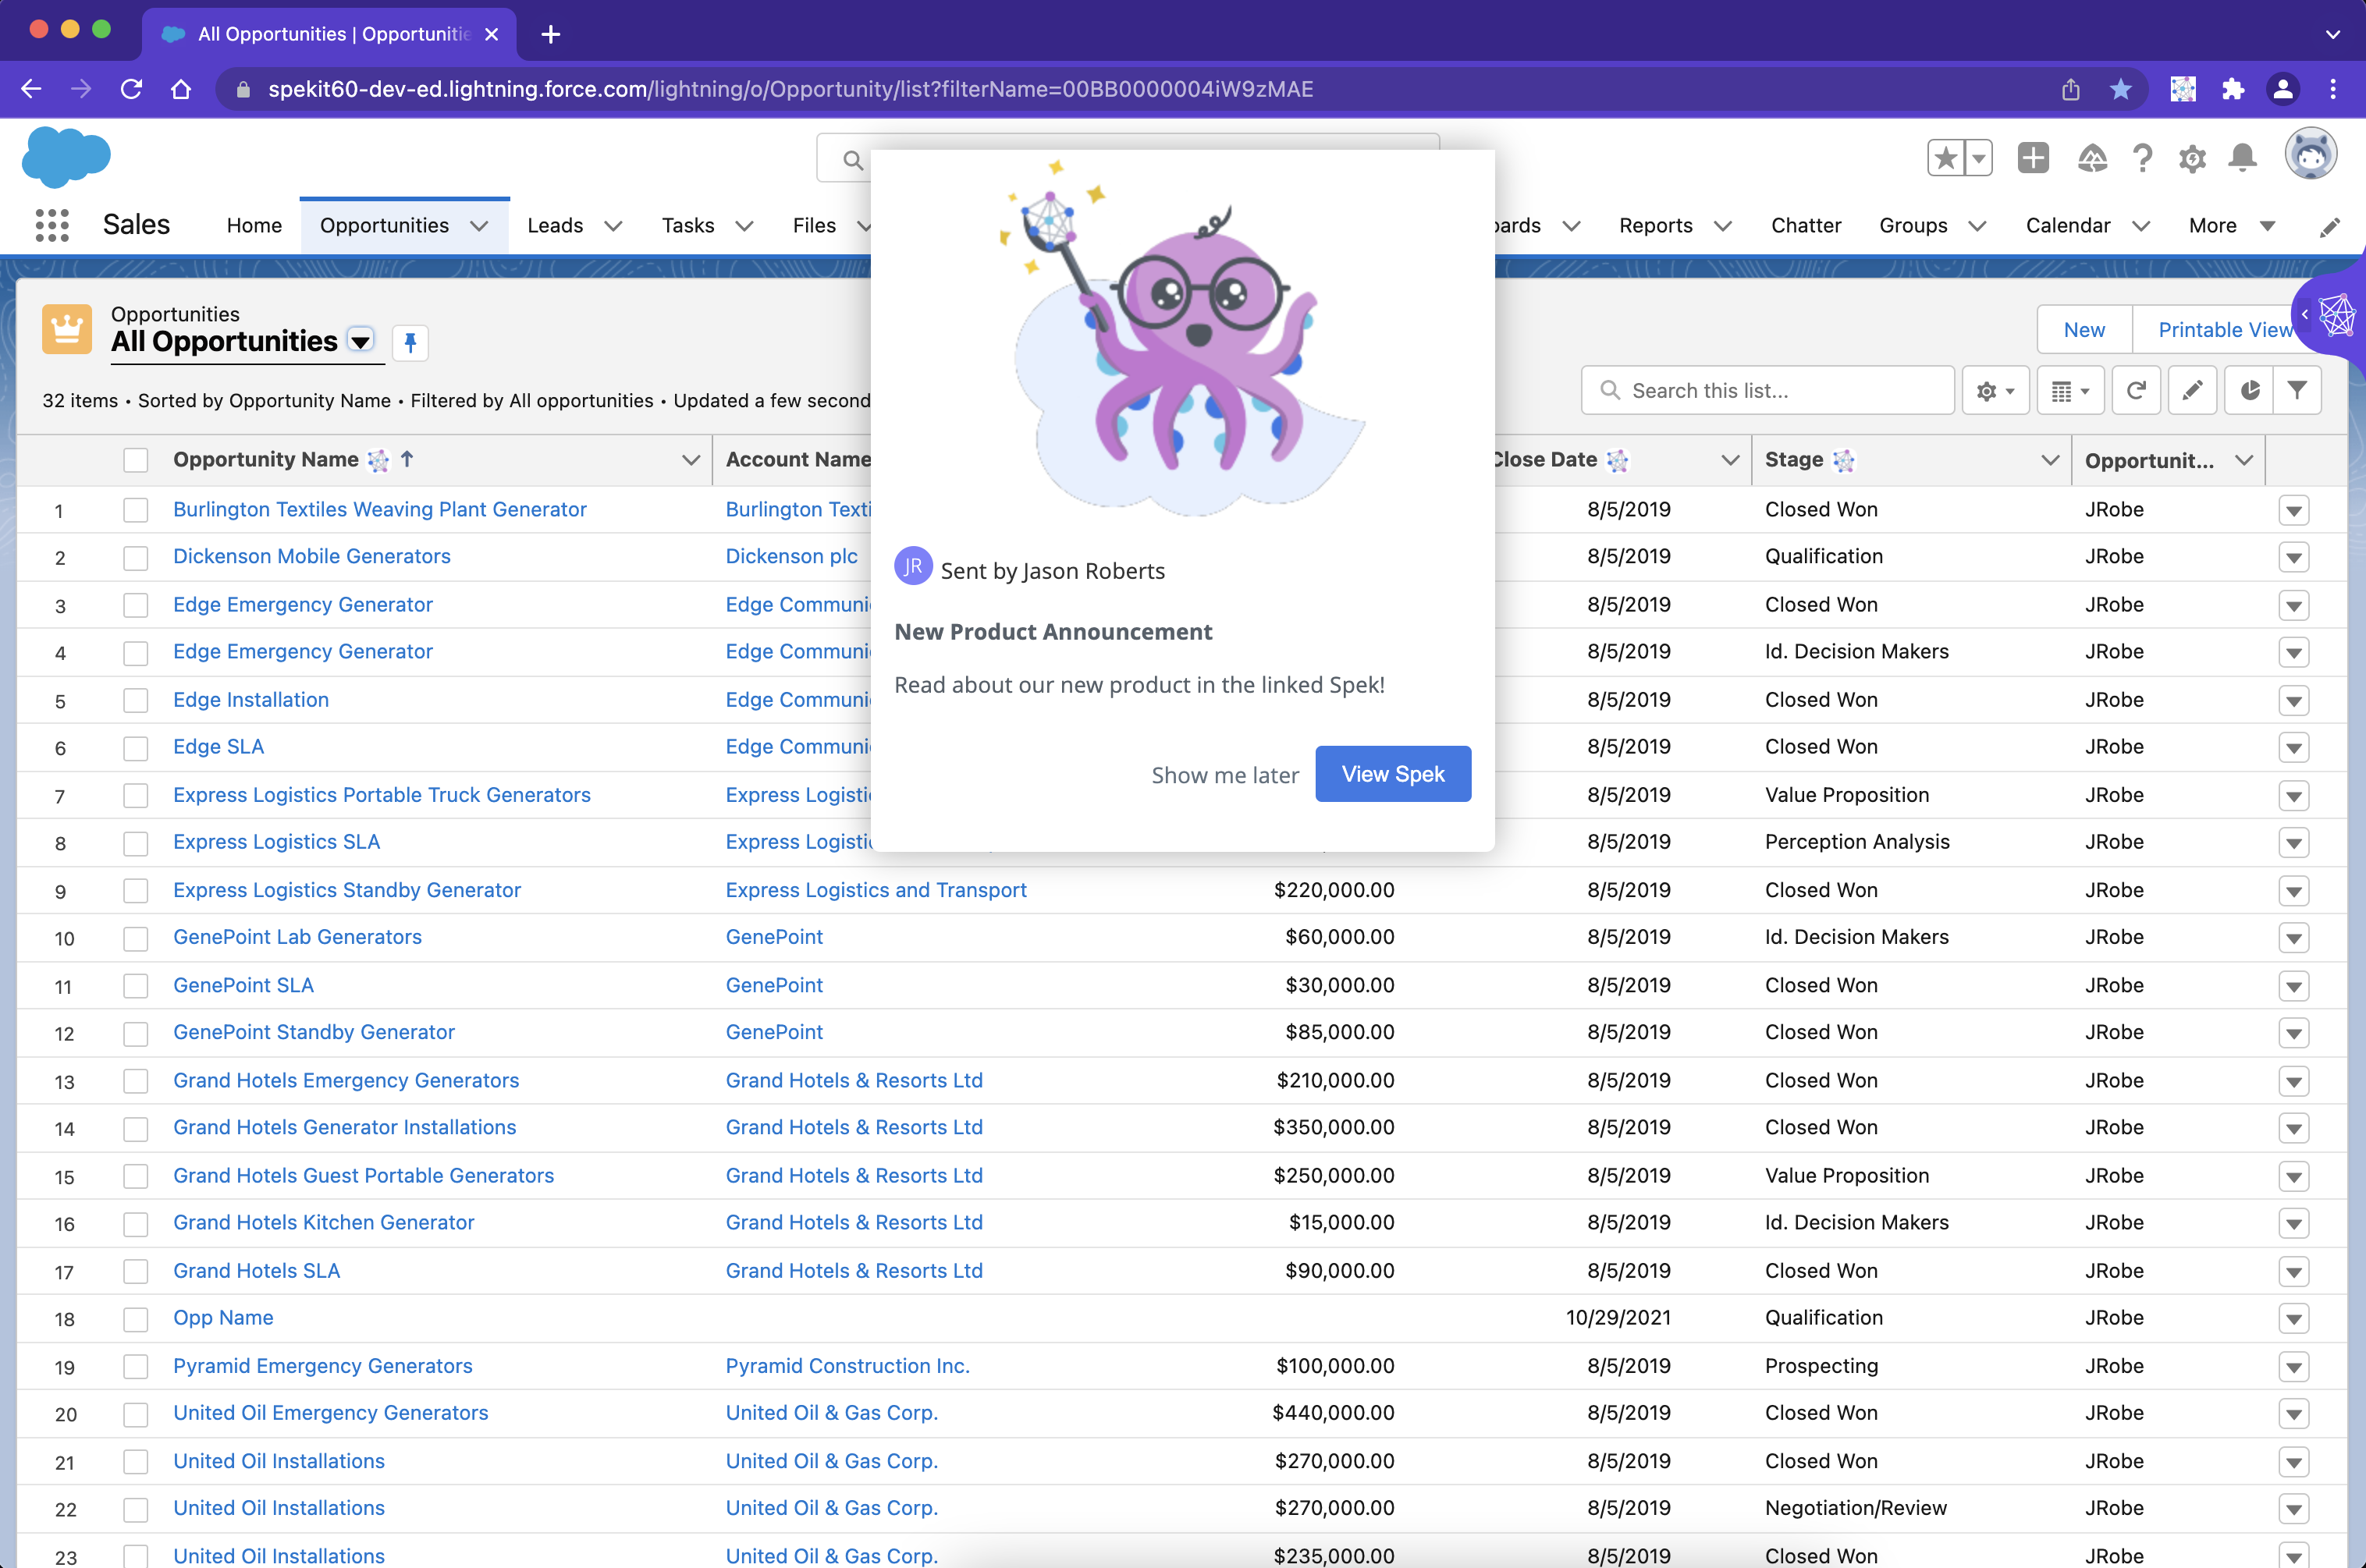
Task: Click the list refresh icon
Action: pyautogui.click(x=2136, y=391)
